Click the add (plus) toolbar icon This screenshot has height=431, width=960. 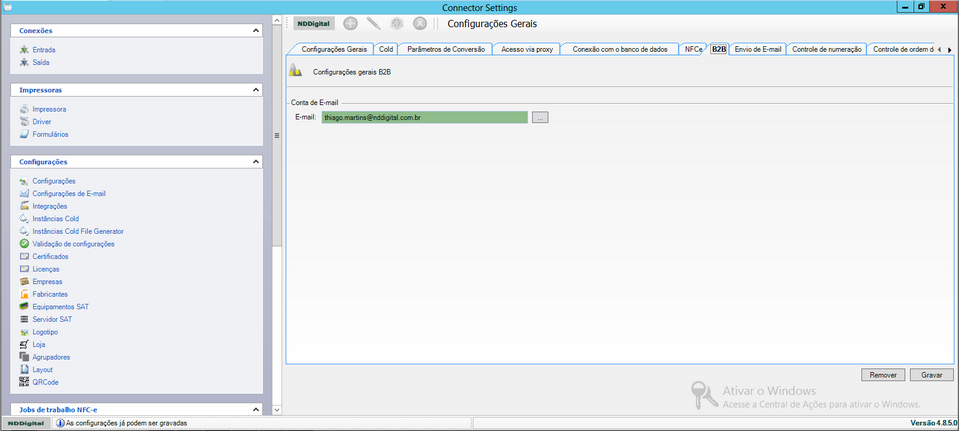(350, 24)
